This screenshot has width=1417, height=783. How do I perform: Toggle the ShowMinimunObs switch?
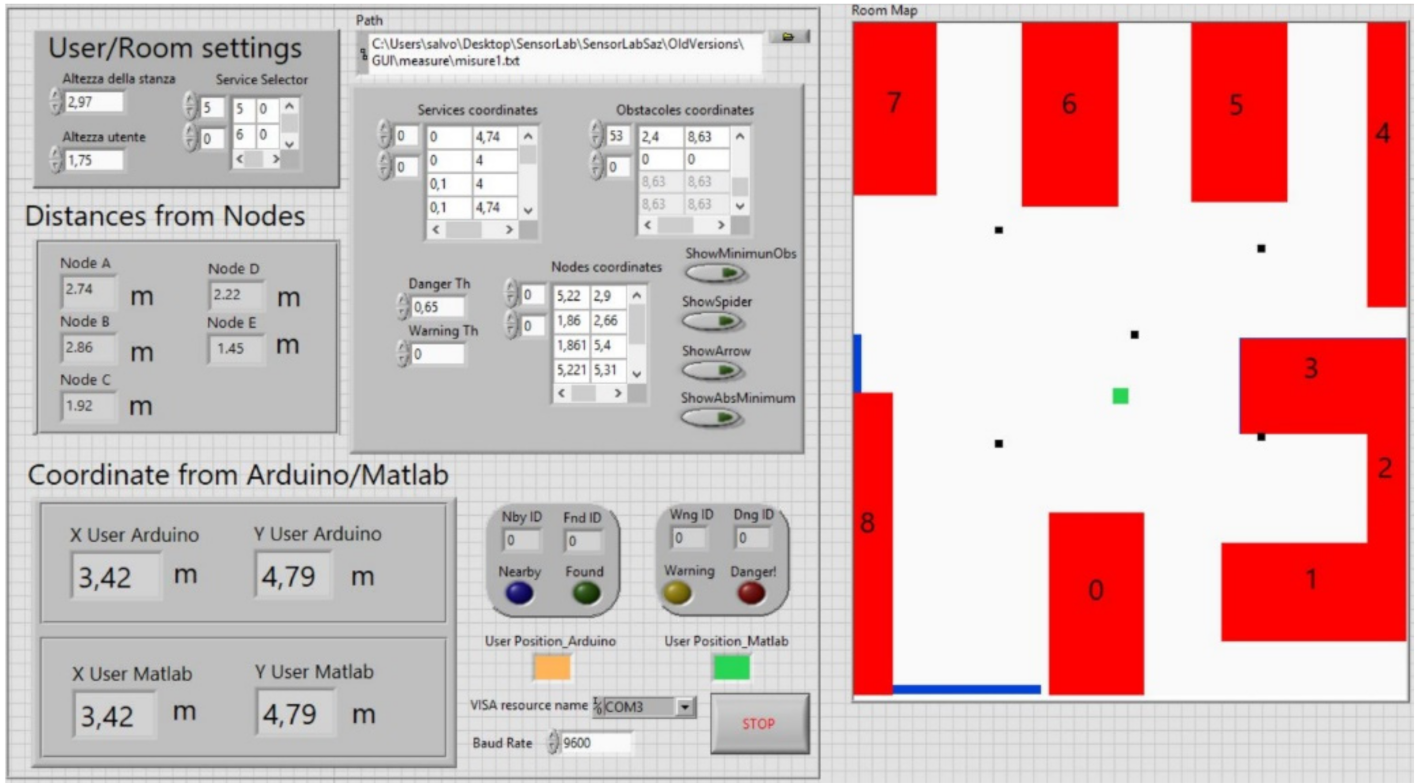[715, 273]
